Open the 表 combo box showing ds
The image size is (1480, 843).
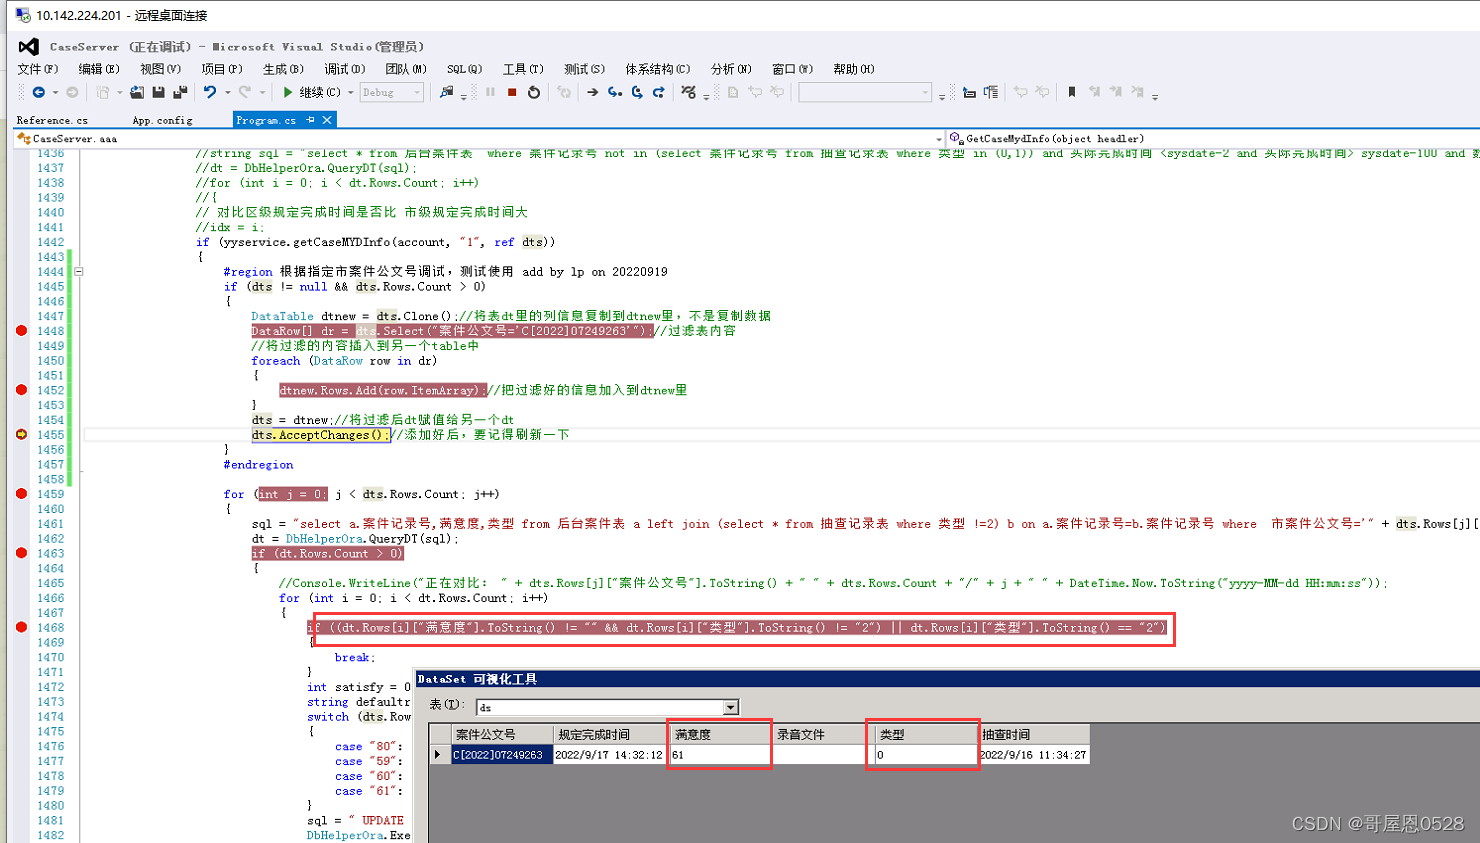[x=731, y=707]
